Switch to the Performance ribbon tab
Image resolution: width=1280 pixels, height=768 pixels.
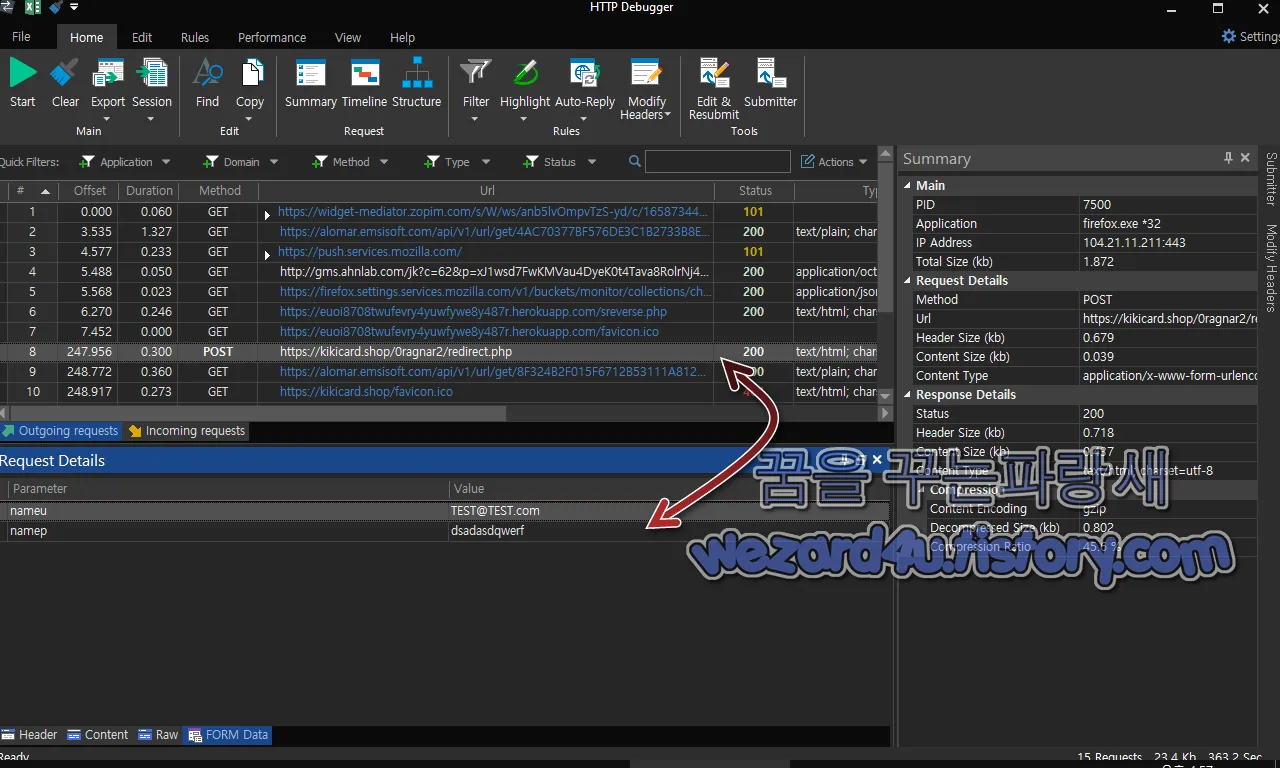tap(272, 37)
